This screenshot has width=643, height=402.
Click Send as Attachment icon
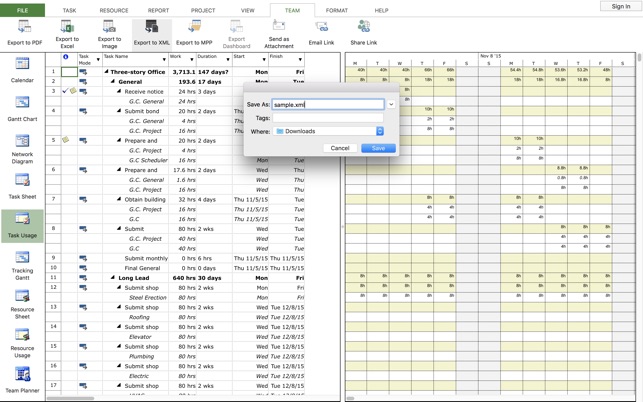pyautogui.click(x=279, y=26)
